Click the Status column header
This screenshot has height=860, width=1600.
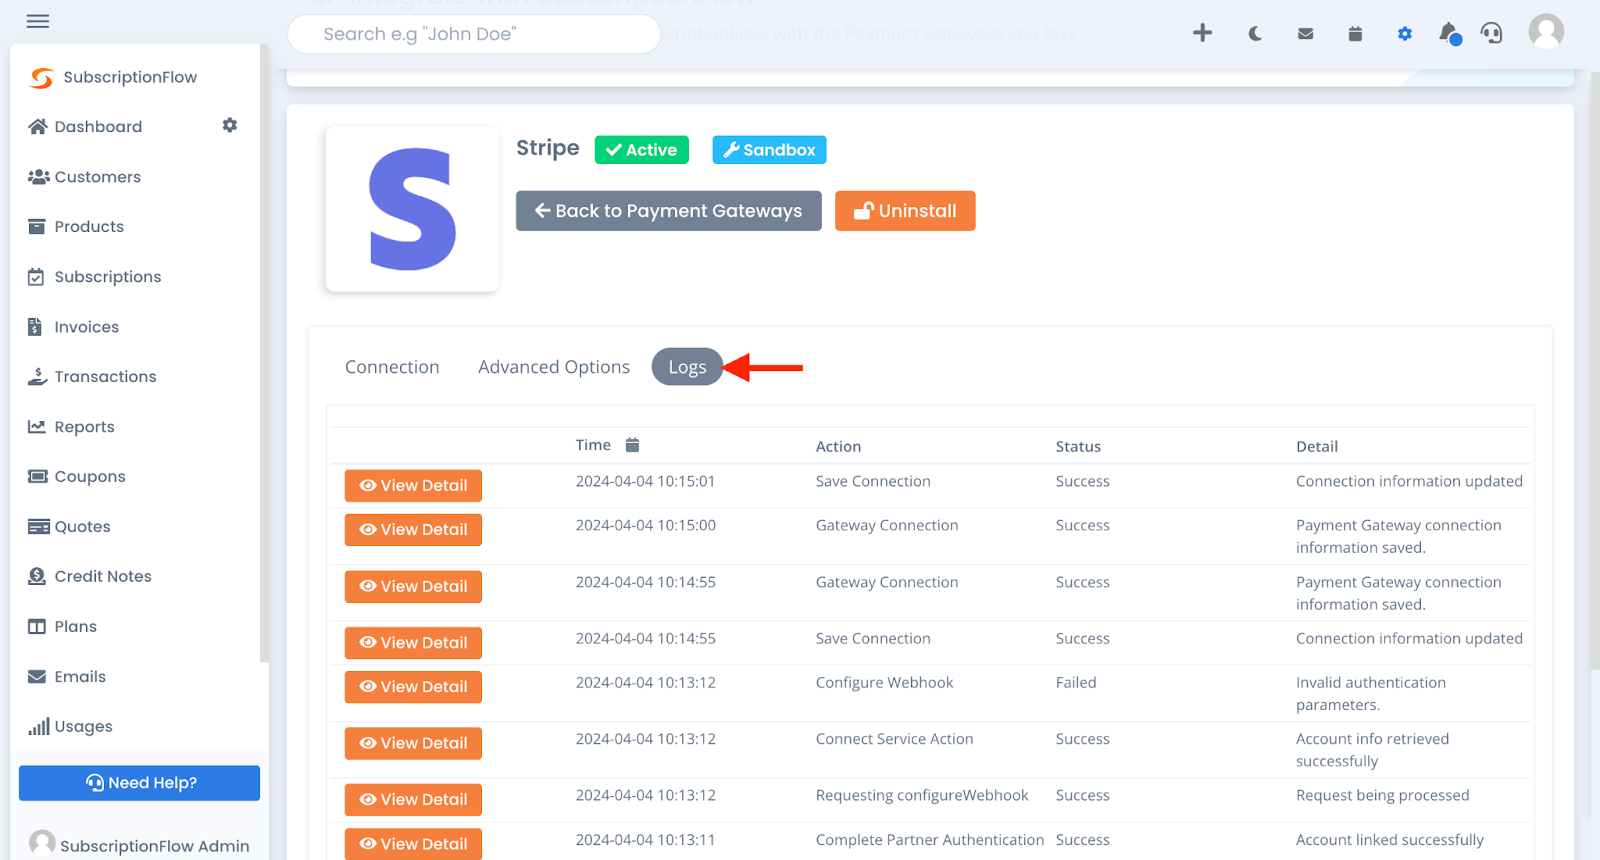click(1078, 447)
